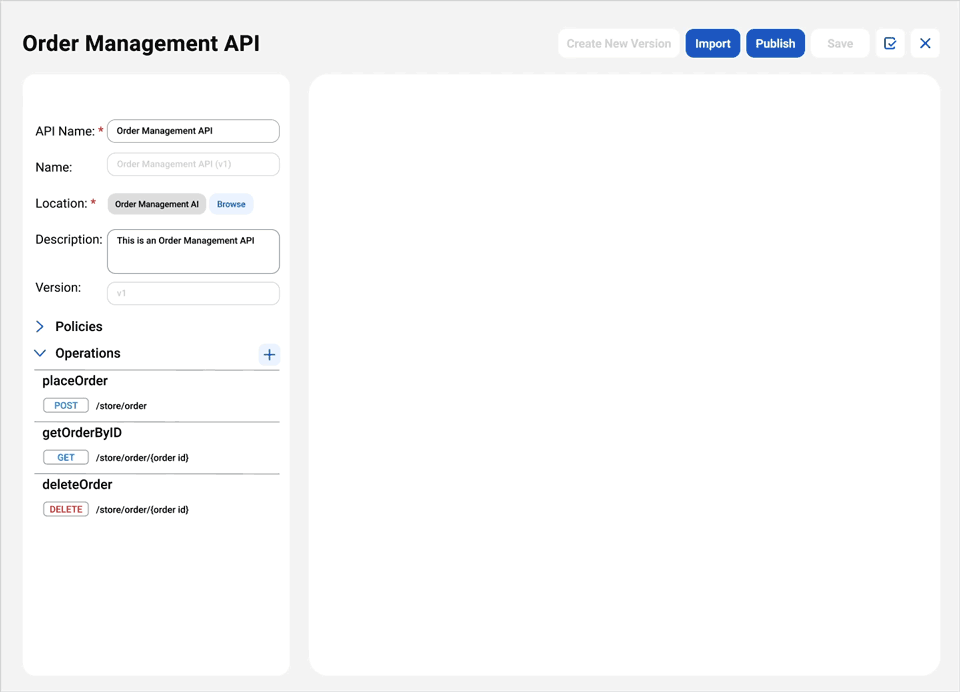Select the placeOrder operation

tap(74, 381)
